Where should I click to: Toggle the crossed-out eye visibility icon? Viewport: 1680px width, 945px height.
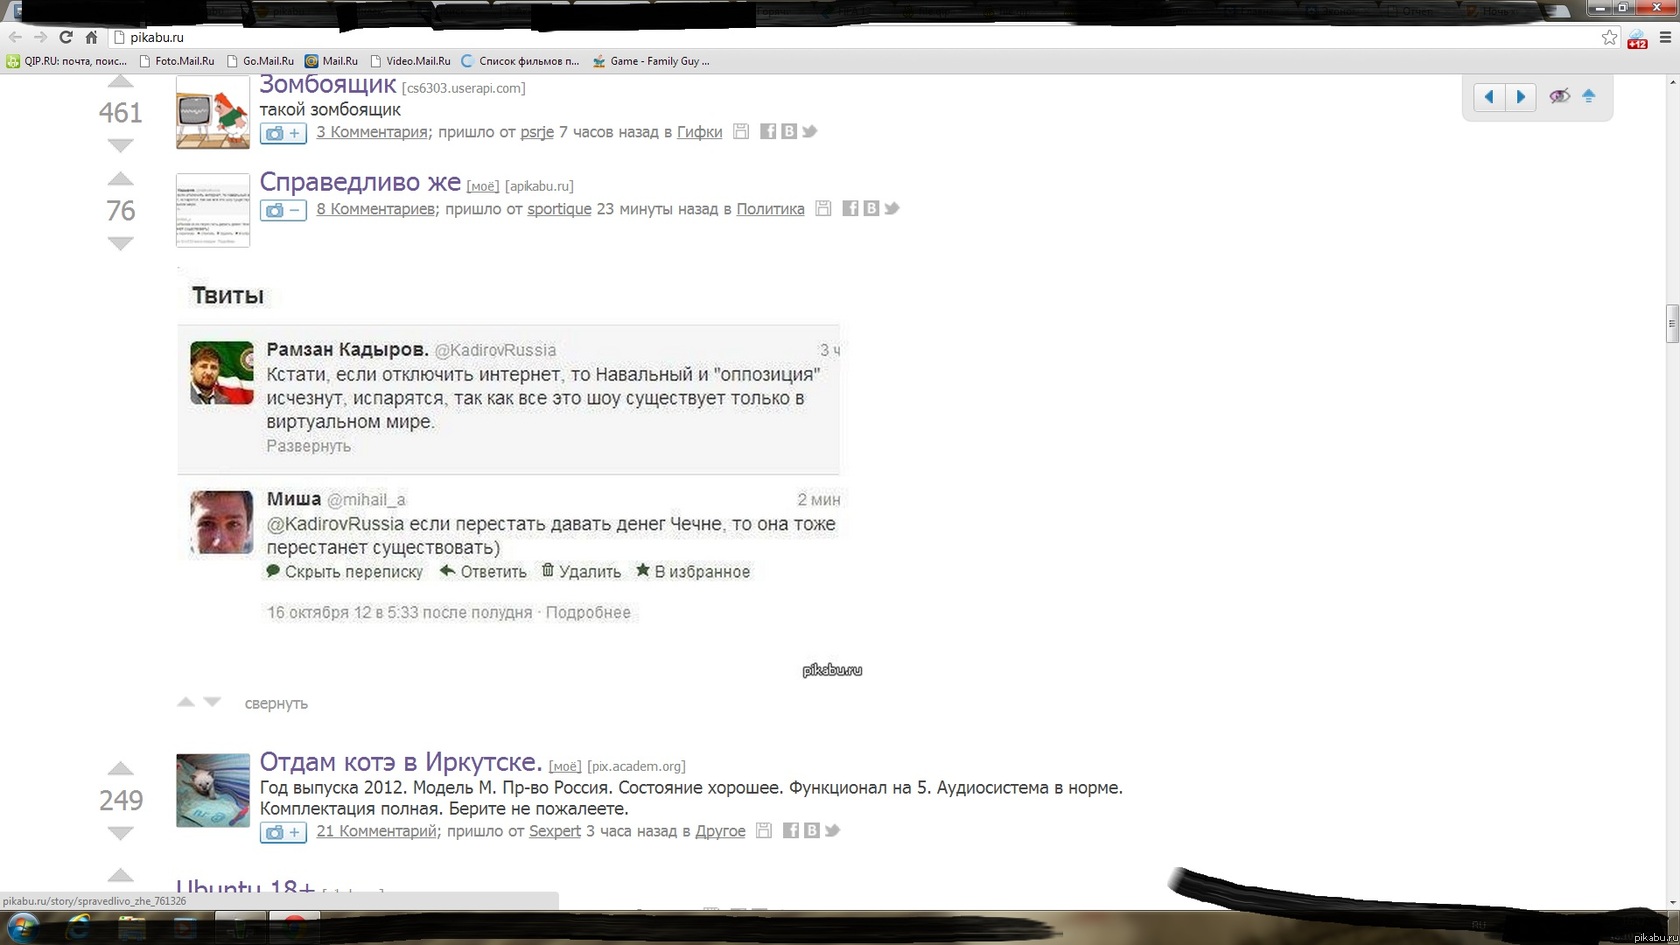click(x=1559, y=97)
